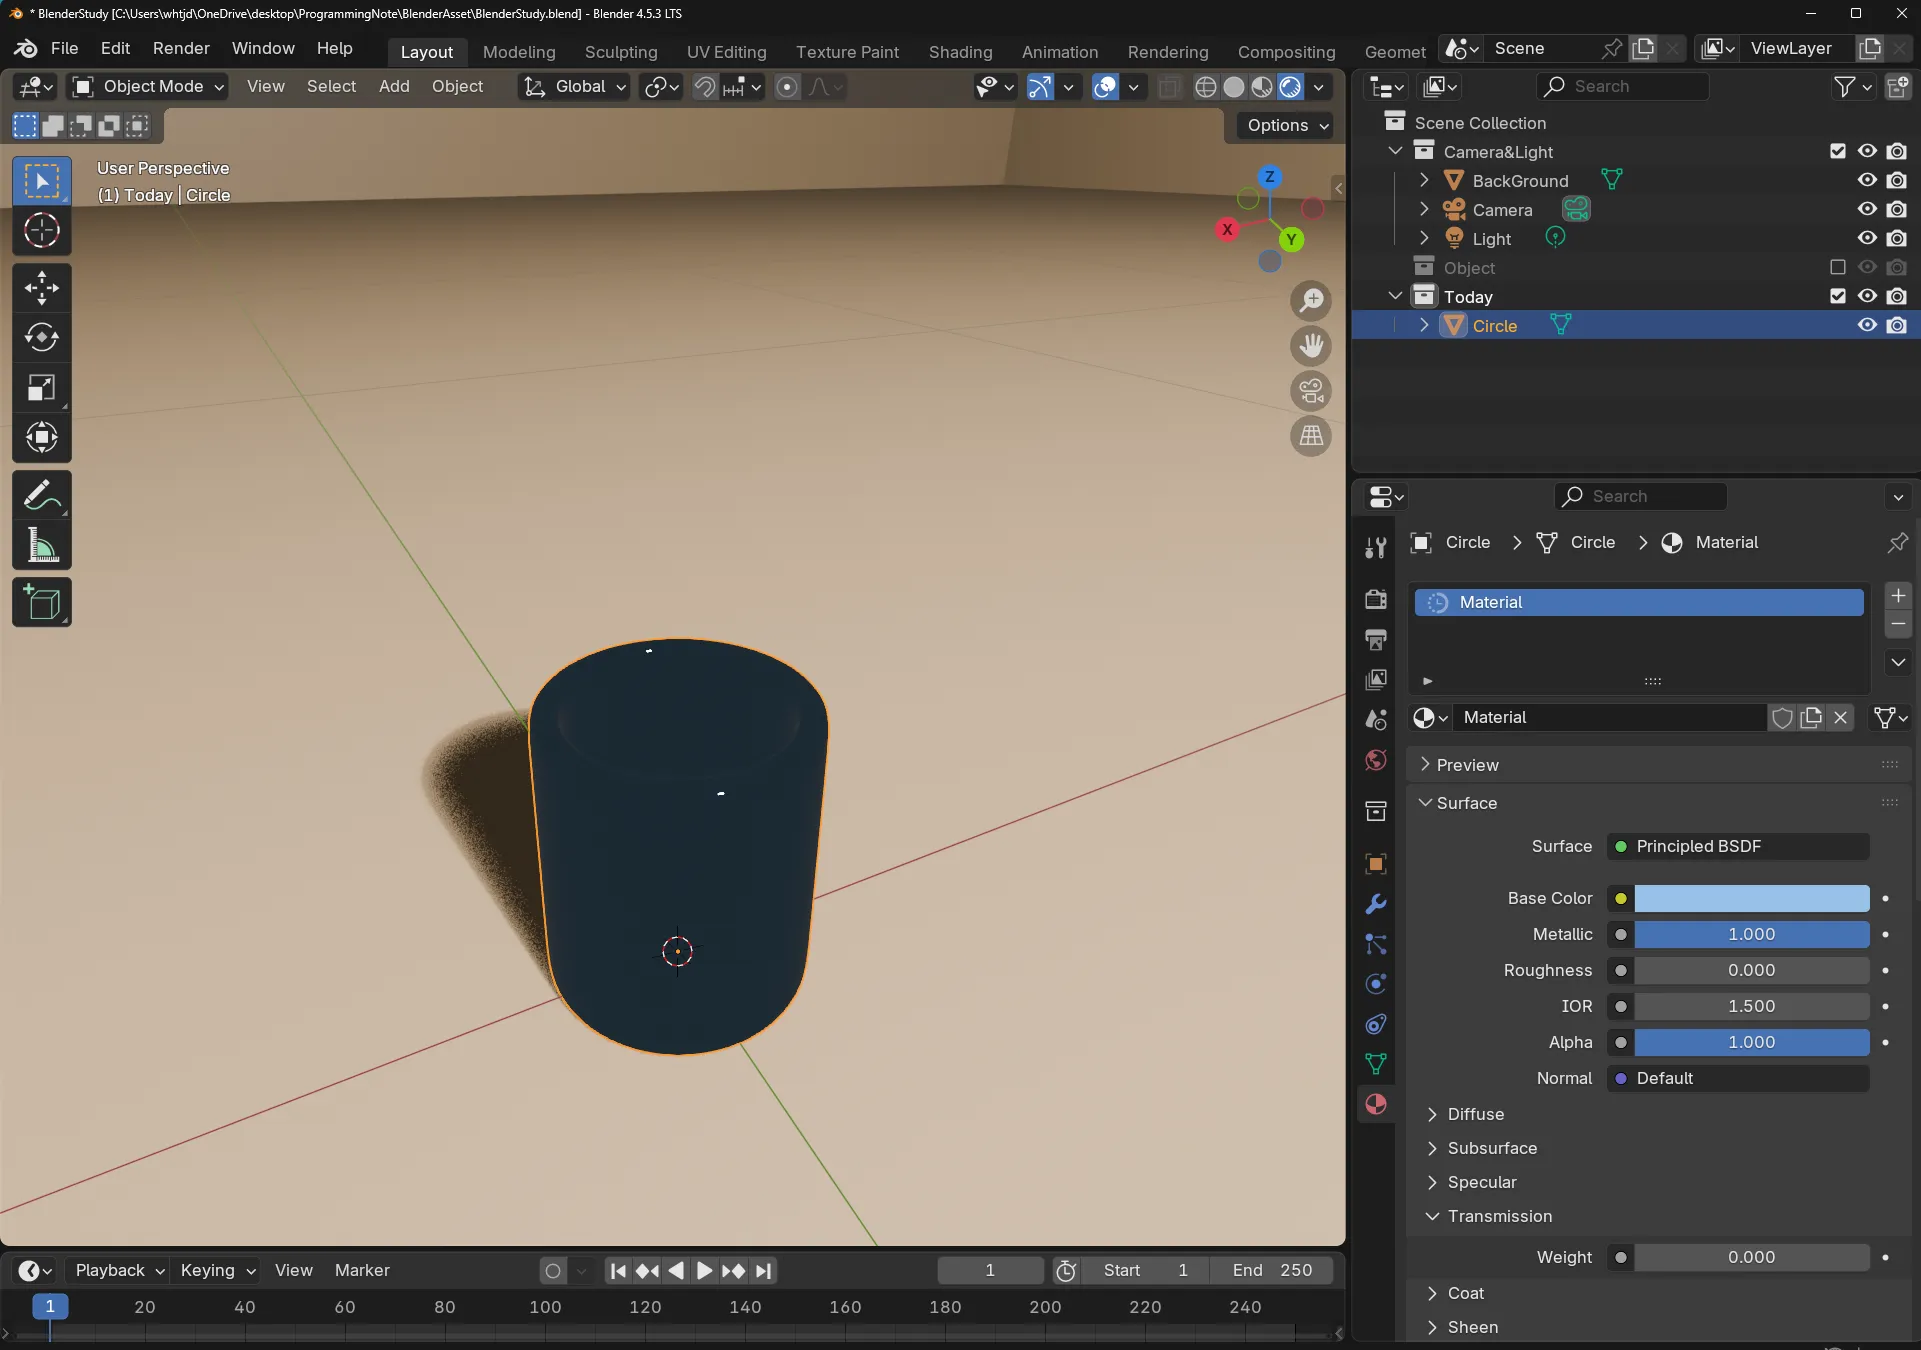1921x1350 pixels.
Task: Click the Add Cube tool
Action: click(41, 603)
